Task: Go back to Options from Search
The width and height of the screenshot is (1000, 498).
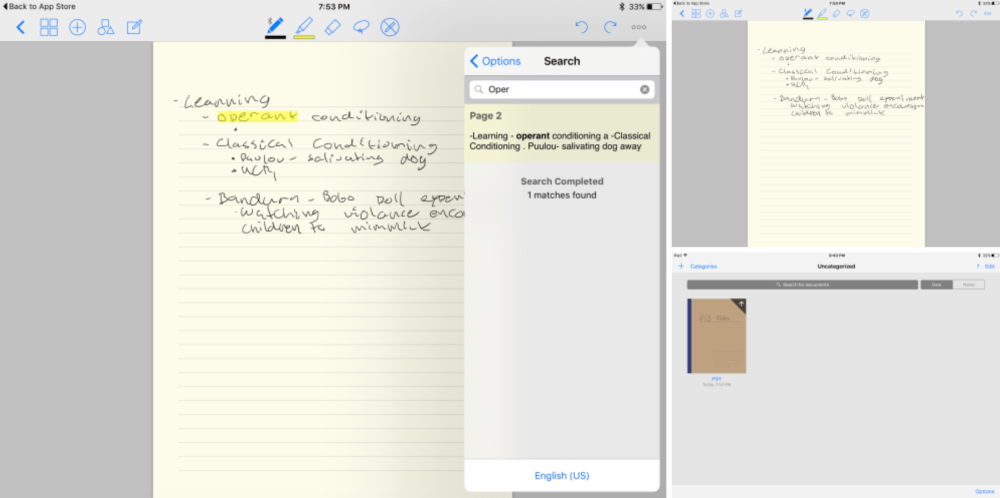Action: click(x=496, y=61)
